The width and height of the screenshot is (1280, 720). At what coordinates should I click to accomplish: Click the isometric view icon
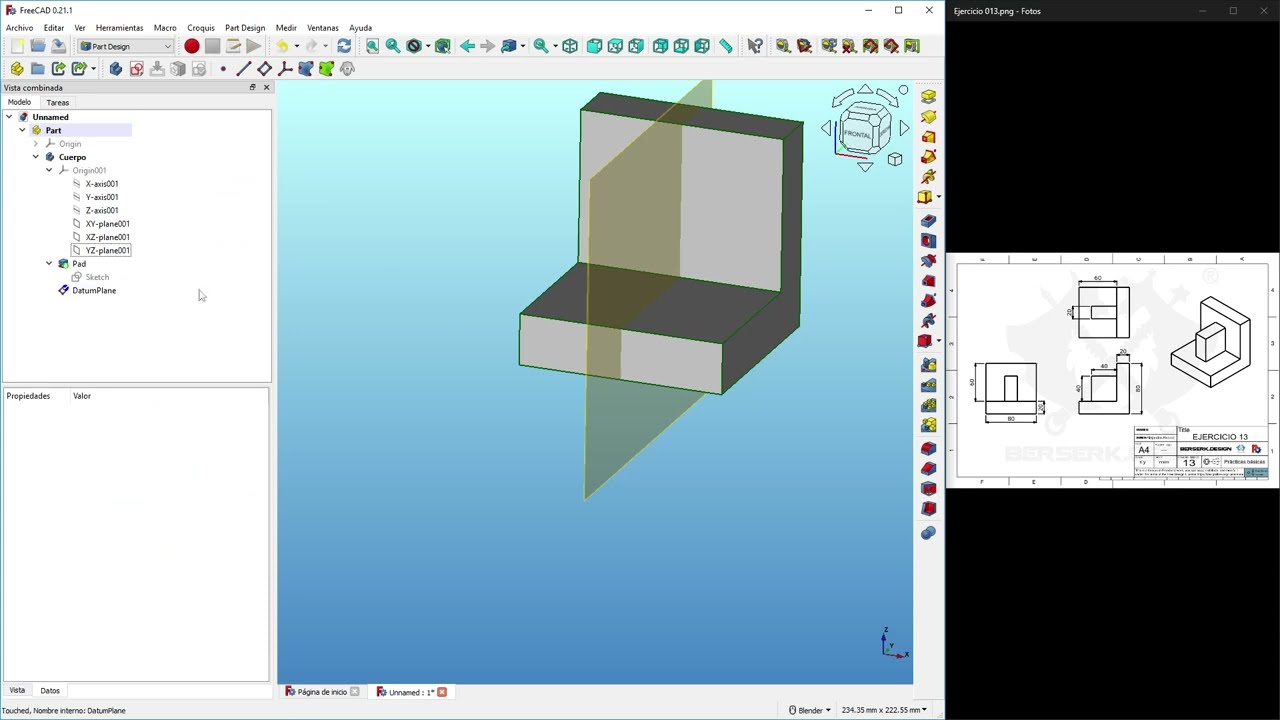click(570, 46)
